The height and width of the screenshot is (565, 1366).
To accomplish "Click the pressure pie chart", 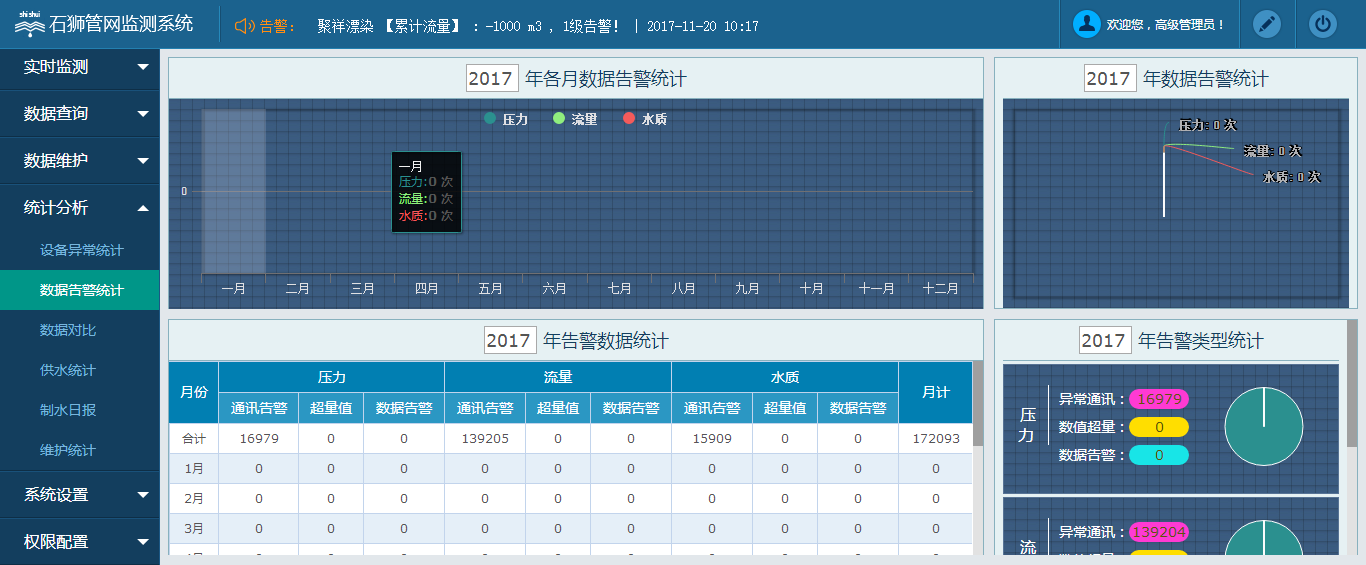I will point(1263,426).
